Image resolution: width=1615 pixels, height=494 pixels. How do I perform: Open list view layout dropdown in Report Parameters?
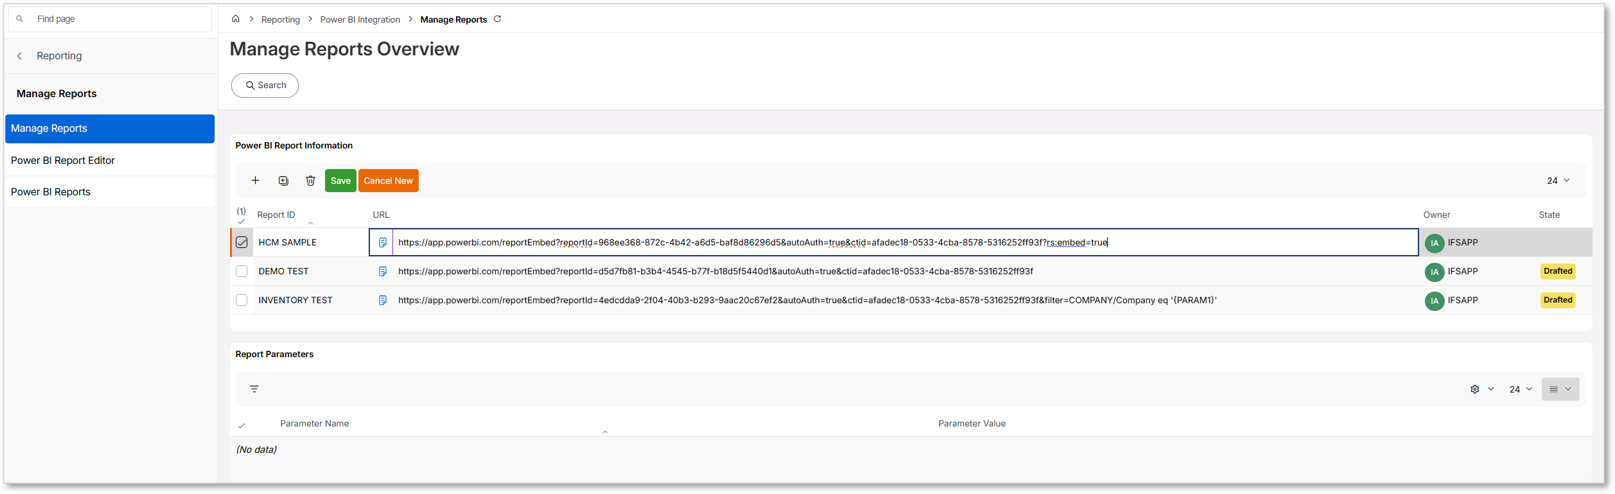pyautogui.click(x=1560, y=389)
